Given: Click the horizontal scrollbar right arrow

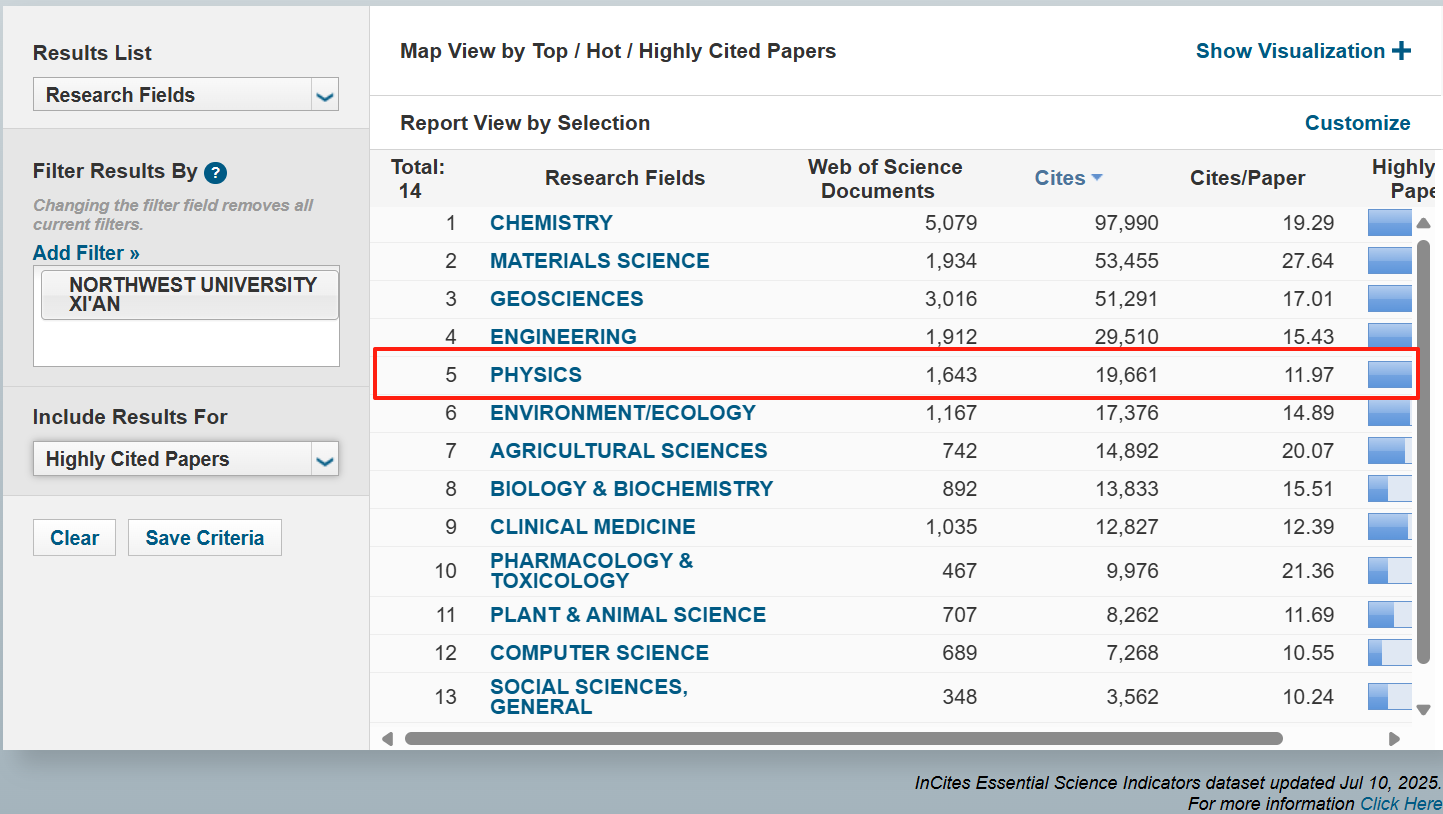Looking at the screenshot, I should click(x=1395, y=739).
